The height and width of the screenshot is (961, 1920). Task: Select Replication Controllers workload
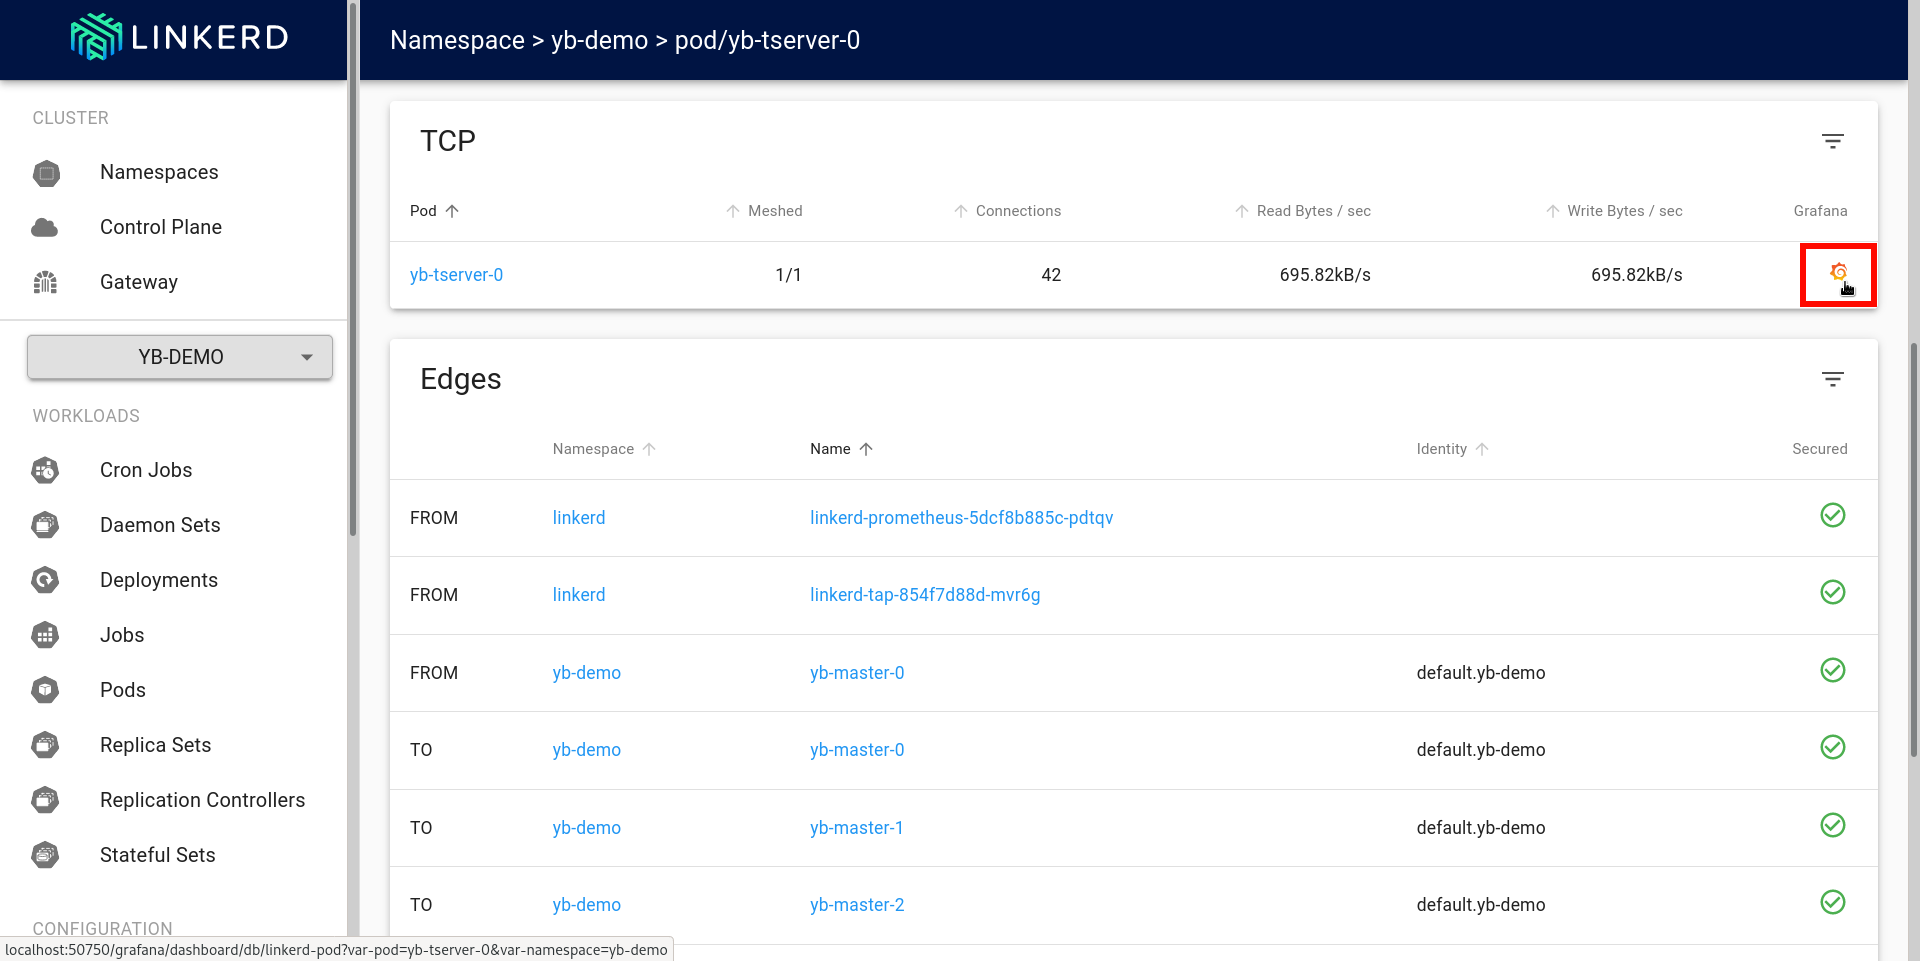(203, 800)
